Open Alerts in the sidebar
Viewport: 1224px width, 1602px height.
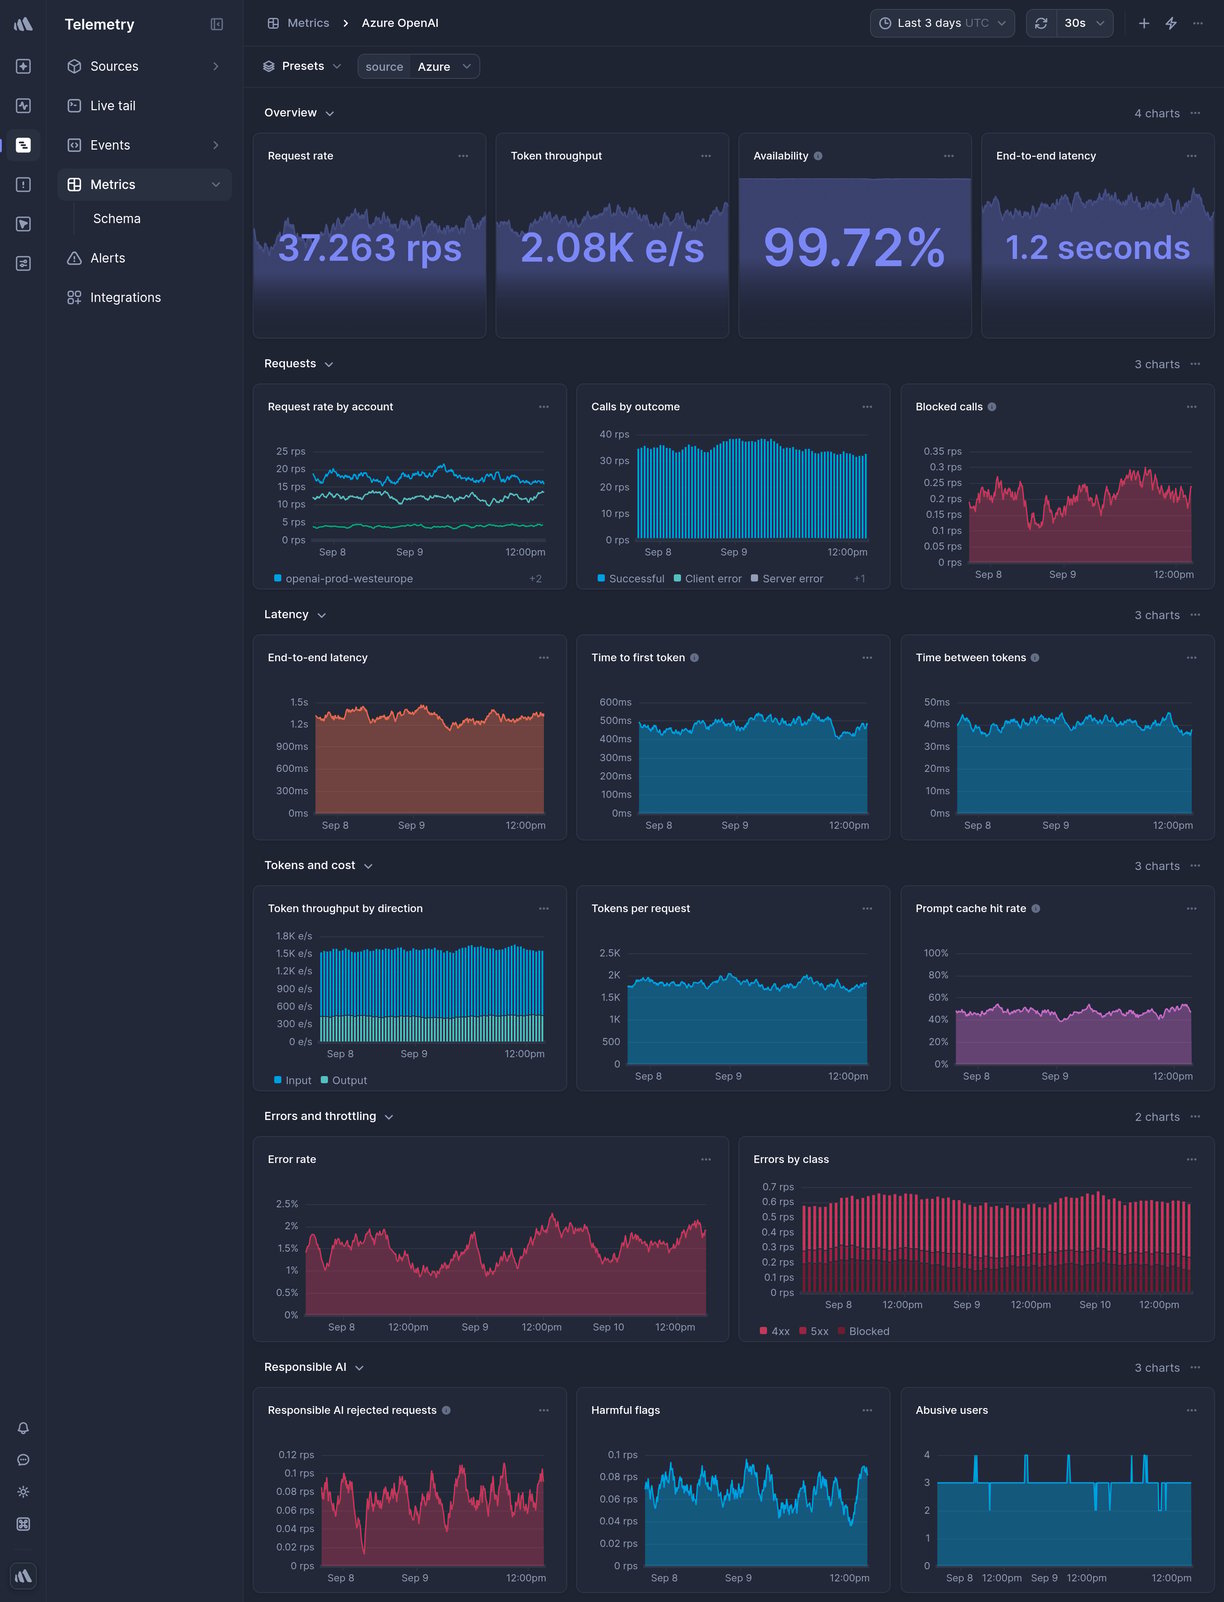pos(144,258)
